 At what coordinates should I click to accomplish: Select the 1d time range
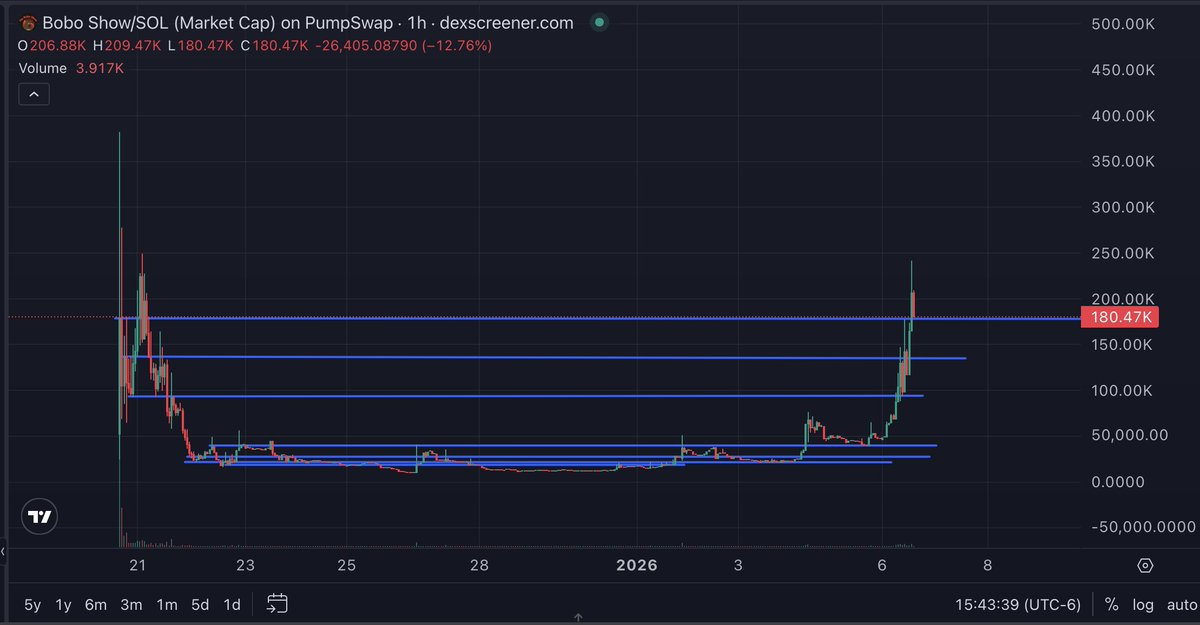tap(232, 604)
